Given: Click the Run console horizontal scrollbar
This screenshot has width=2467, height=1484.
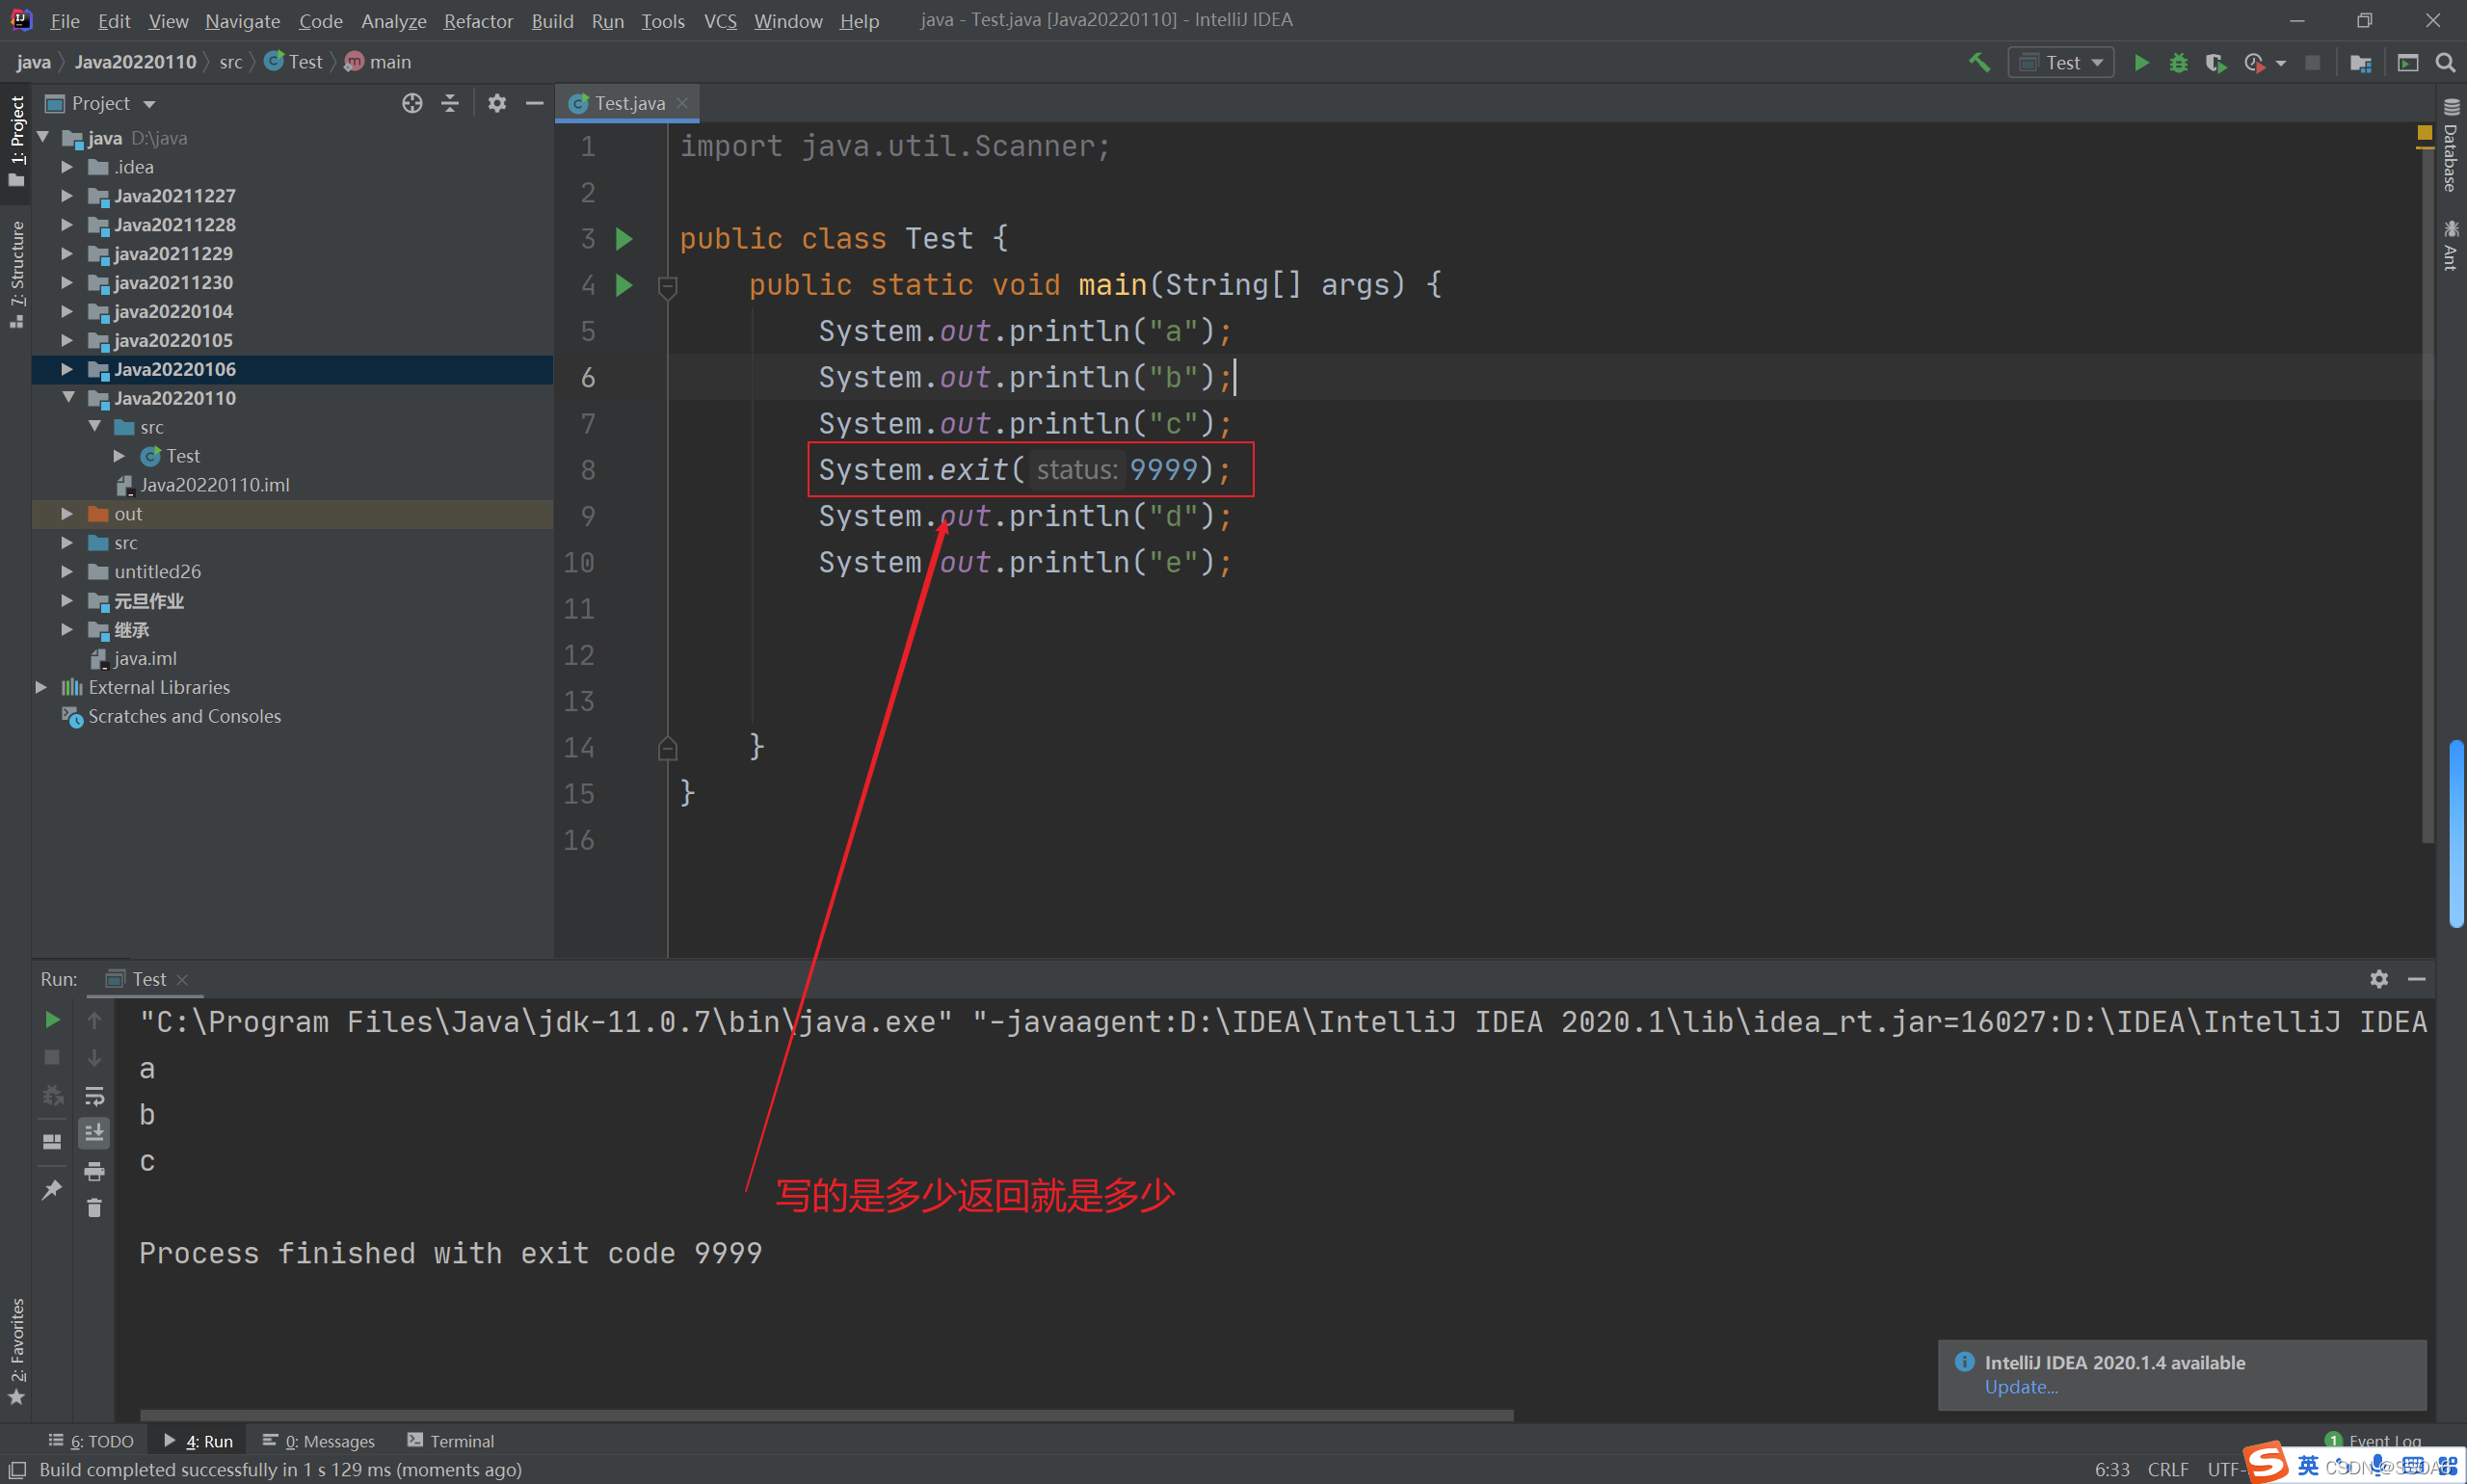Looking at the screenshot, I should (x=826, y=1415).
